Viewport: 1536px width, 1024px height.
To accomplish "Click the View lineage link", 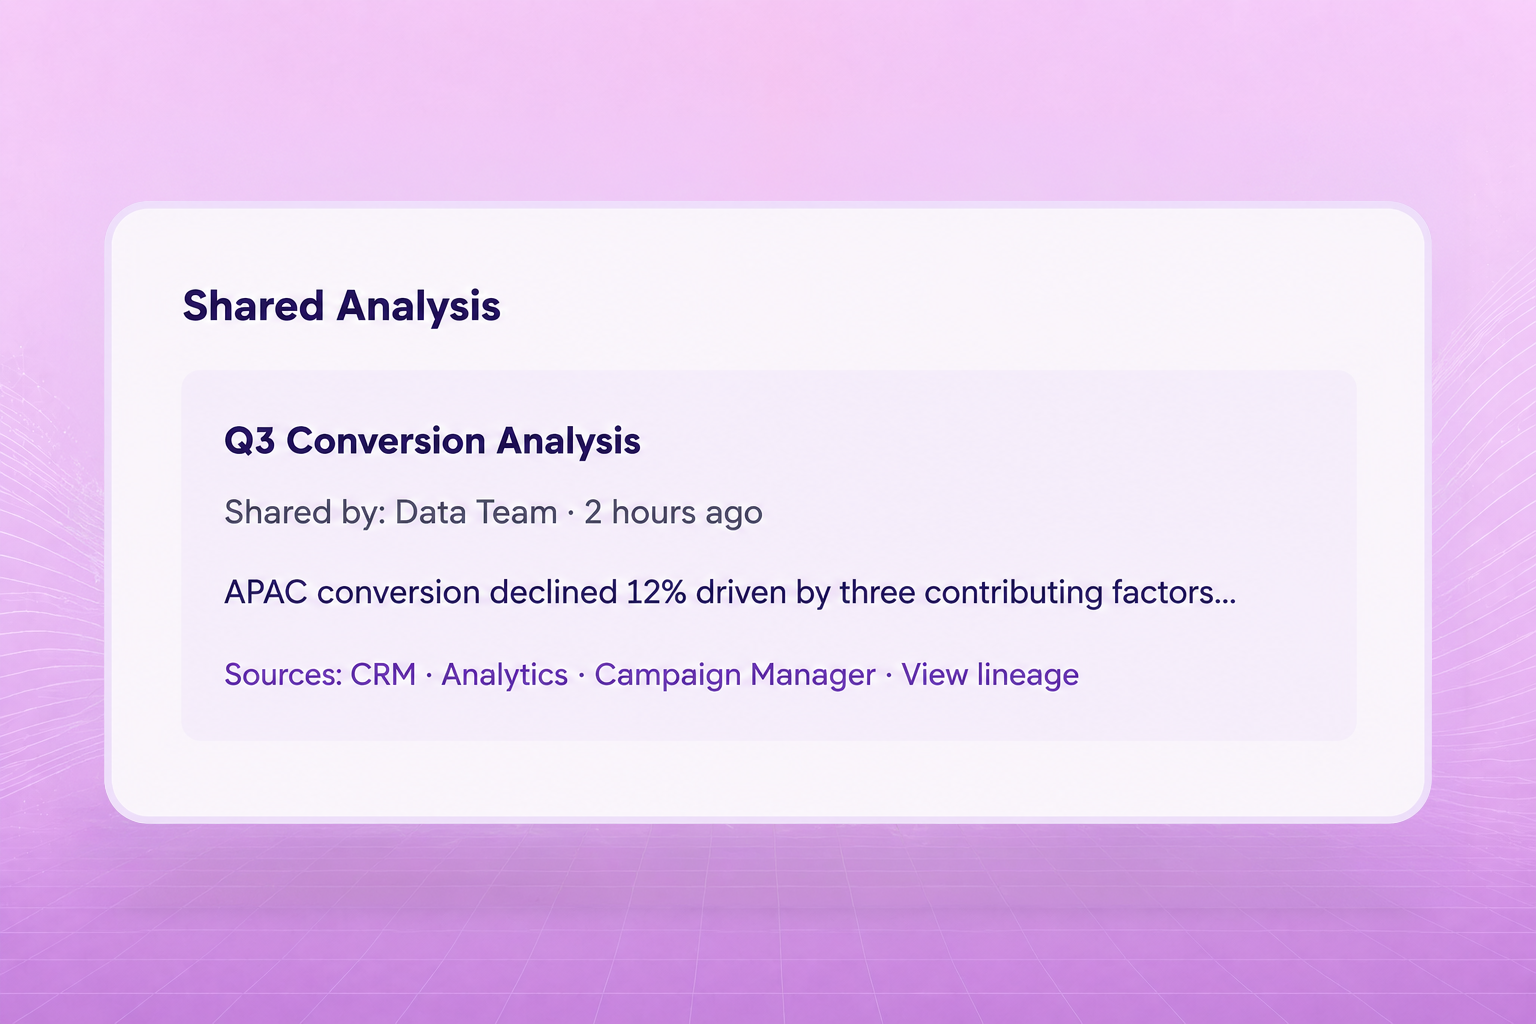I will (x=990, y=675).
